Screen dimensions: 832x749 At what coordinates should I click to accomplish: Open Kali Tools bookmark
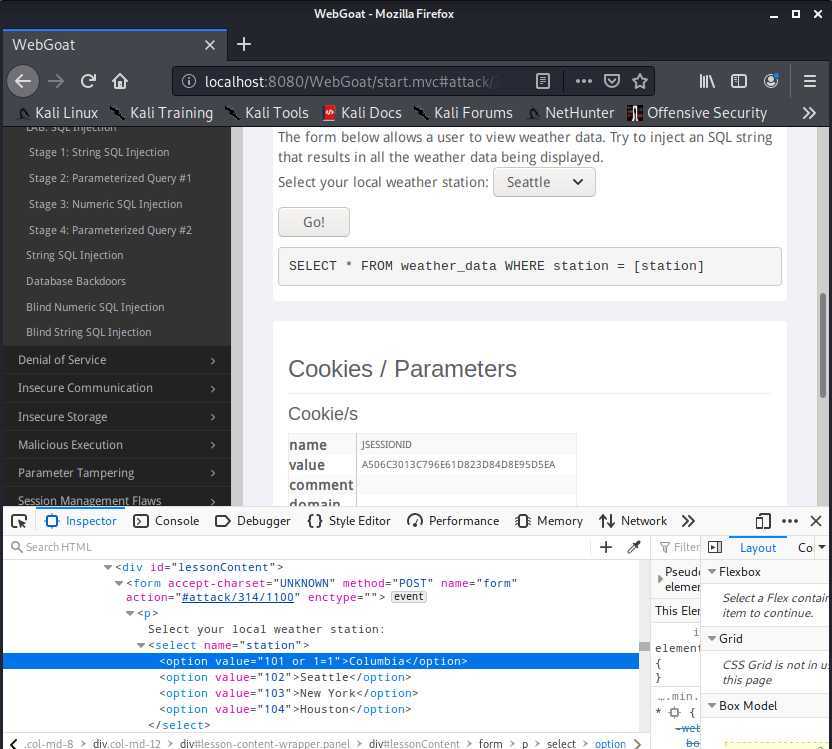[267, 113]
